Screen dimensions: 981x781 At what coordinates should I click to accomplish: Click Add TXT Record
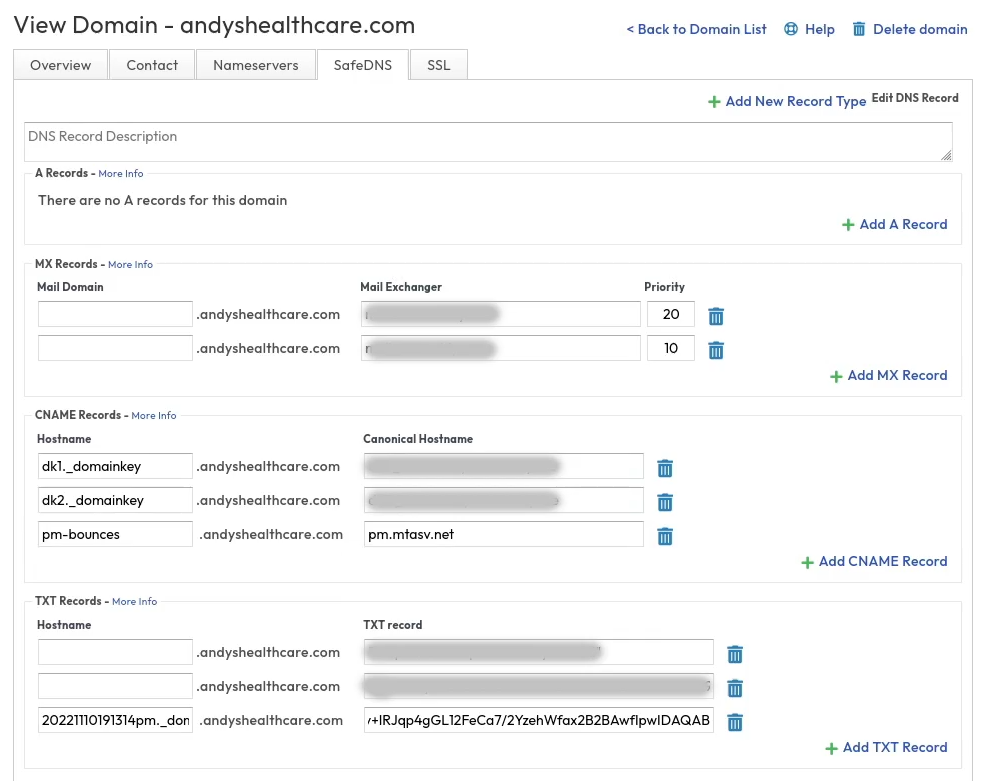coord(895,747)
